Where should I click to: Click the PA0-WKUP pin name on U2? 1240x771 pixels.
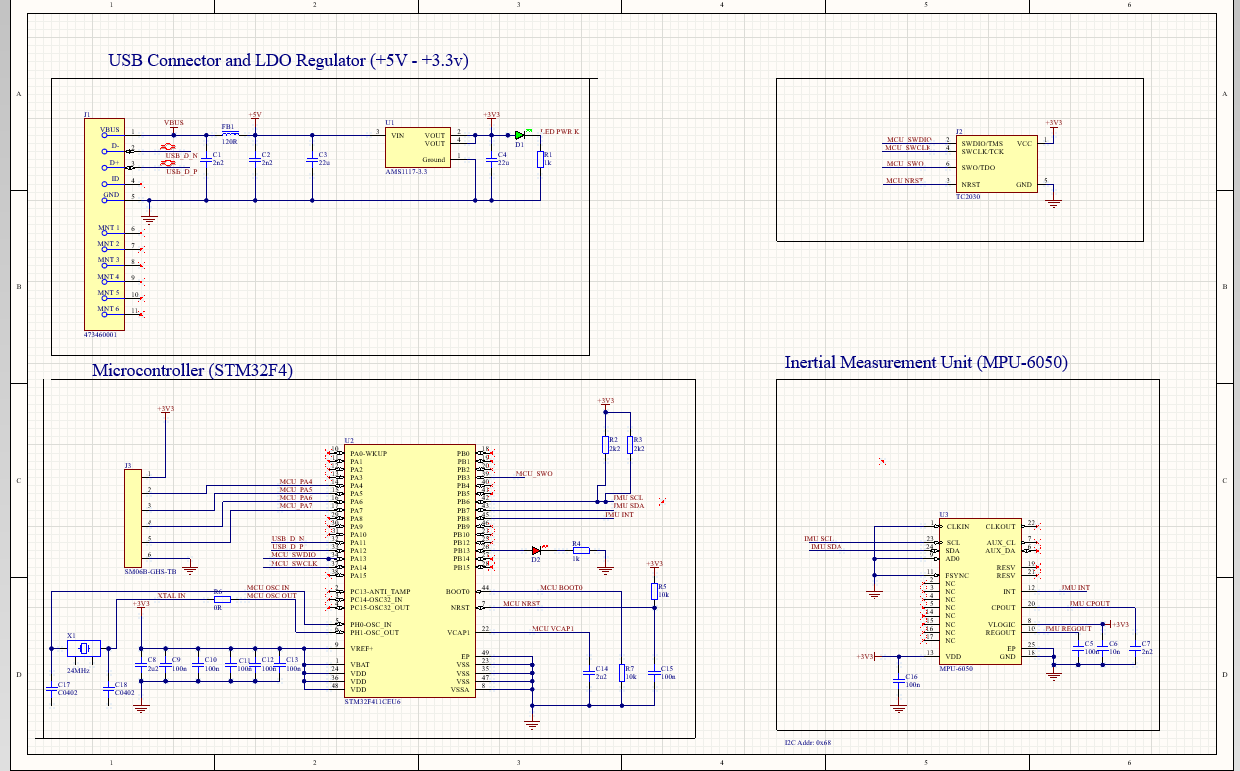368,453
